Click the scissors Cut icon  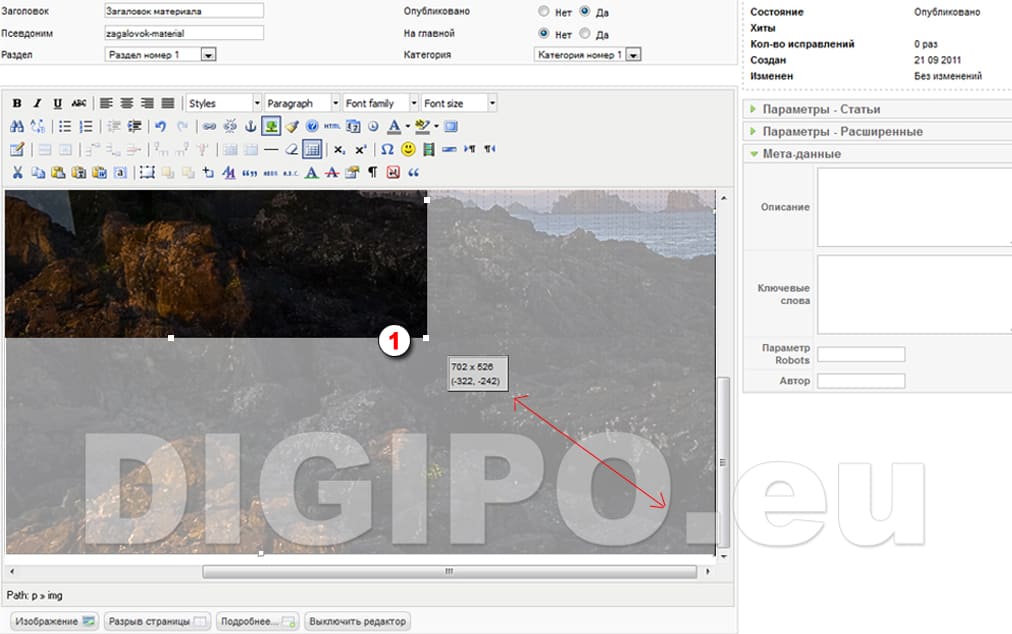click(17, 172)
